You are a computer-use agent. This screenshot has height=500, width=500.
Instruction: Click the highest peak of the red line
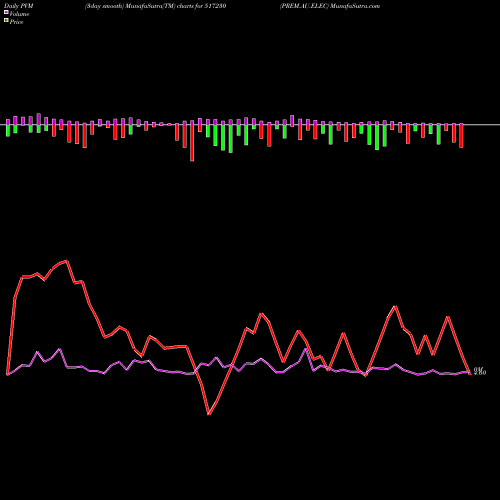[67, 261]
